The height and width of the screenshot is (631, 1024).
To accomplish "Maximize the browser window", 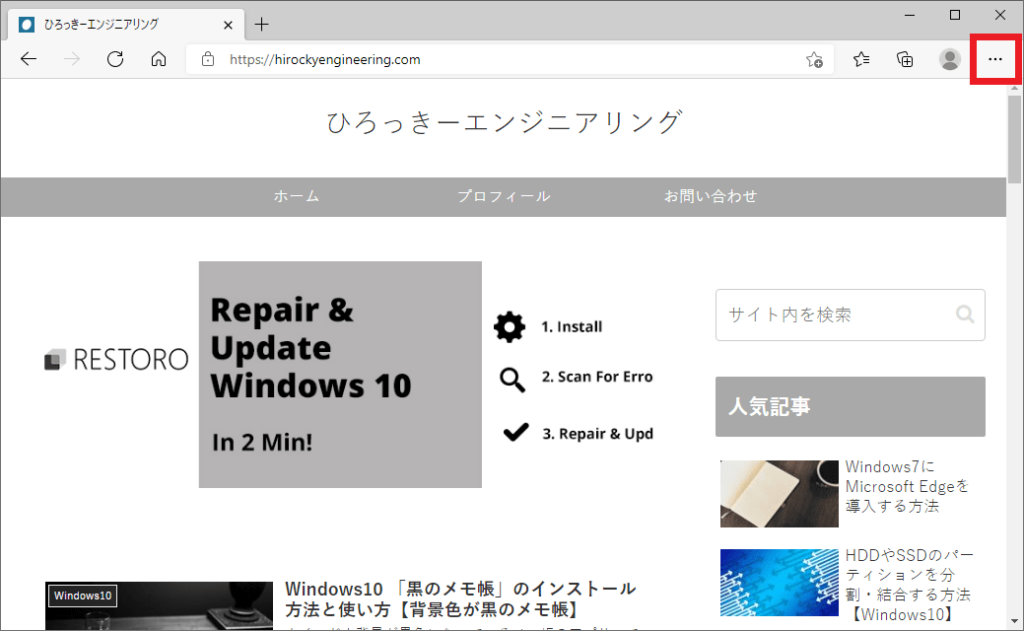I will 955,15.
